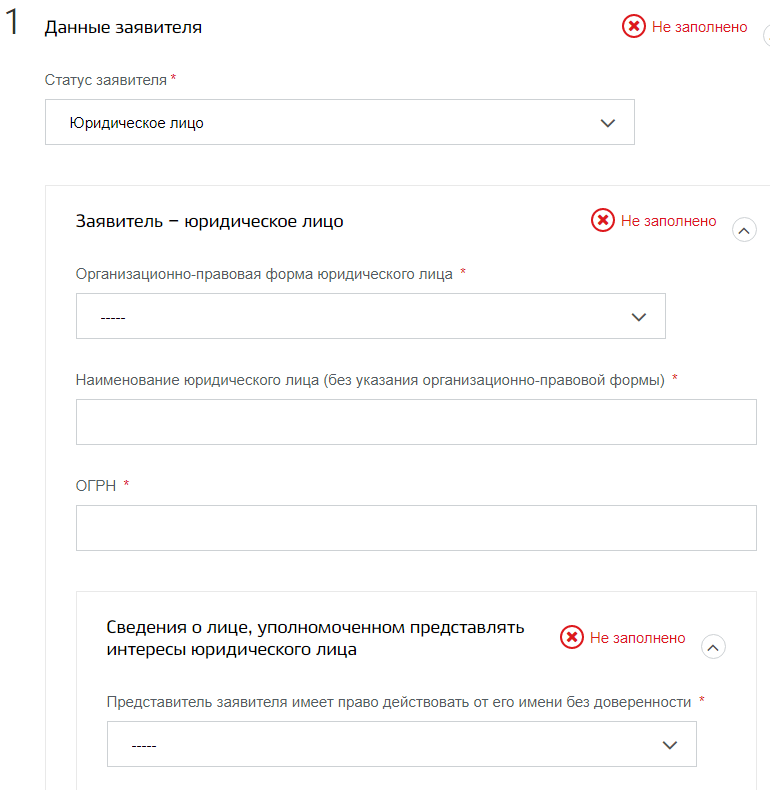Collapse Сведения о лице, уполномоченном section

tap(713, 647)
